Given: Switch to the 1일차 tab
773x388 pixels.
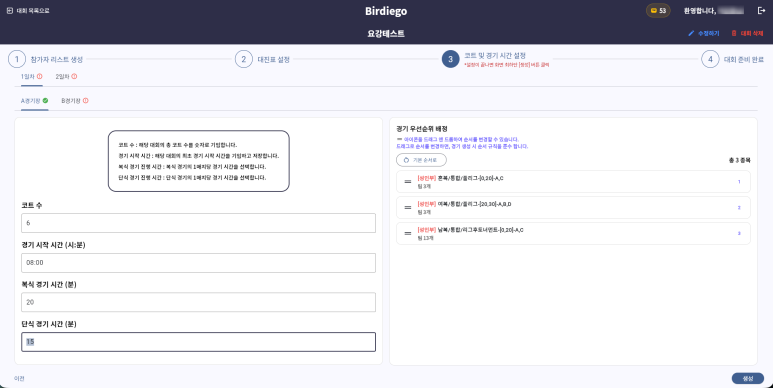Looking at the screenshot, I should (32, 76).
